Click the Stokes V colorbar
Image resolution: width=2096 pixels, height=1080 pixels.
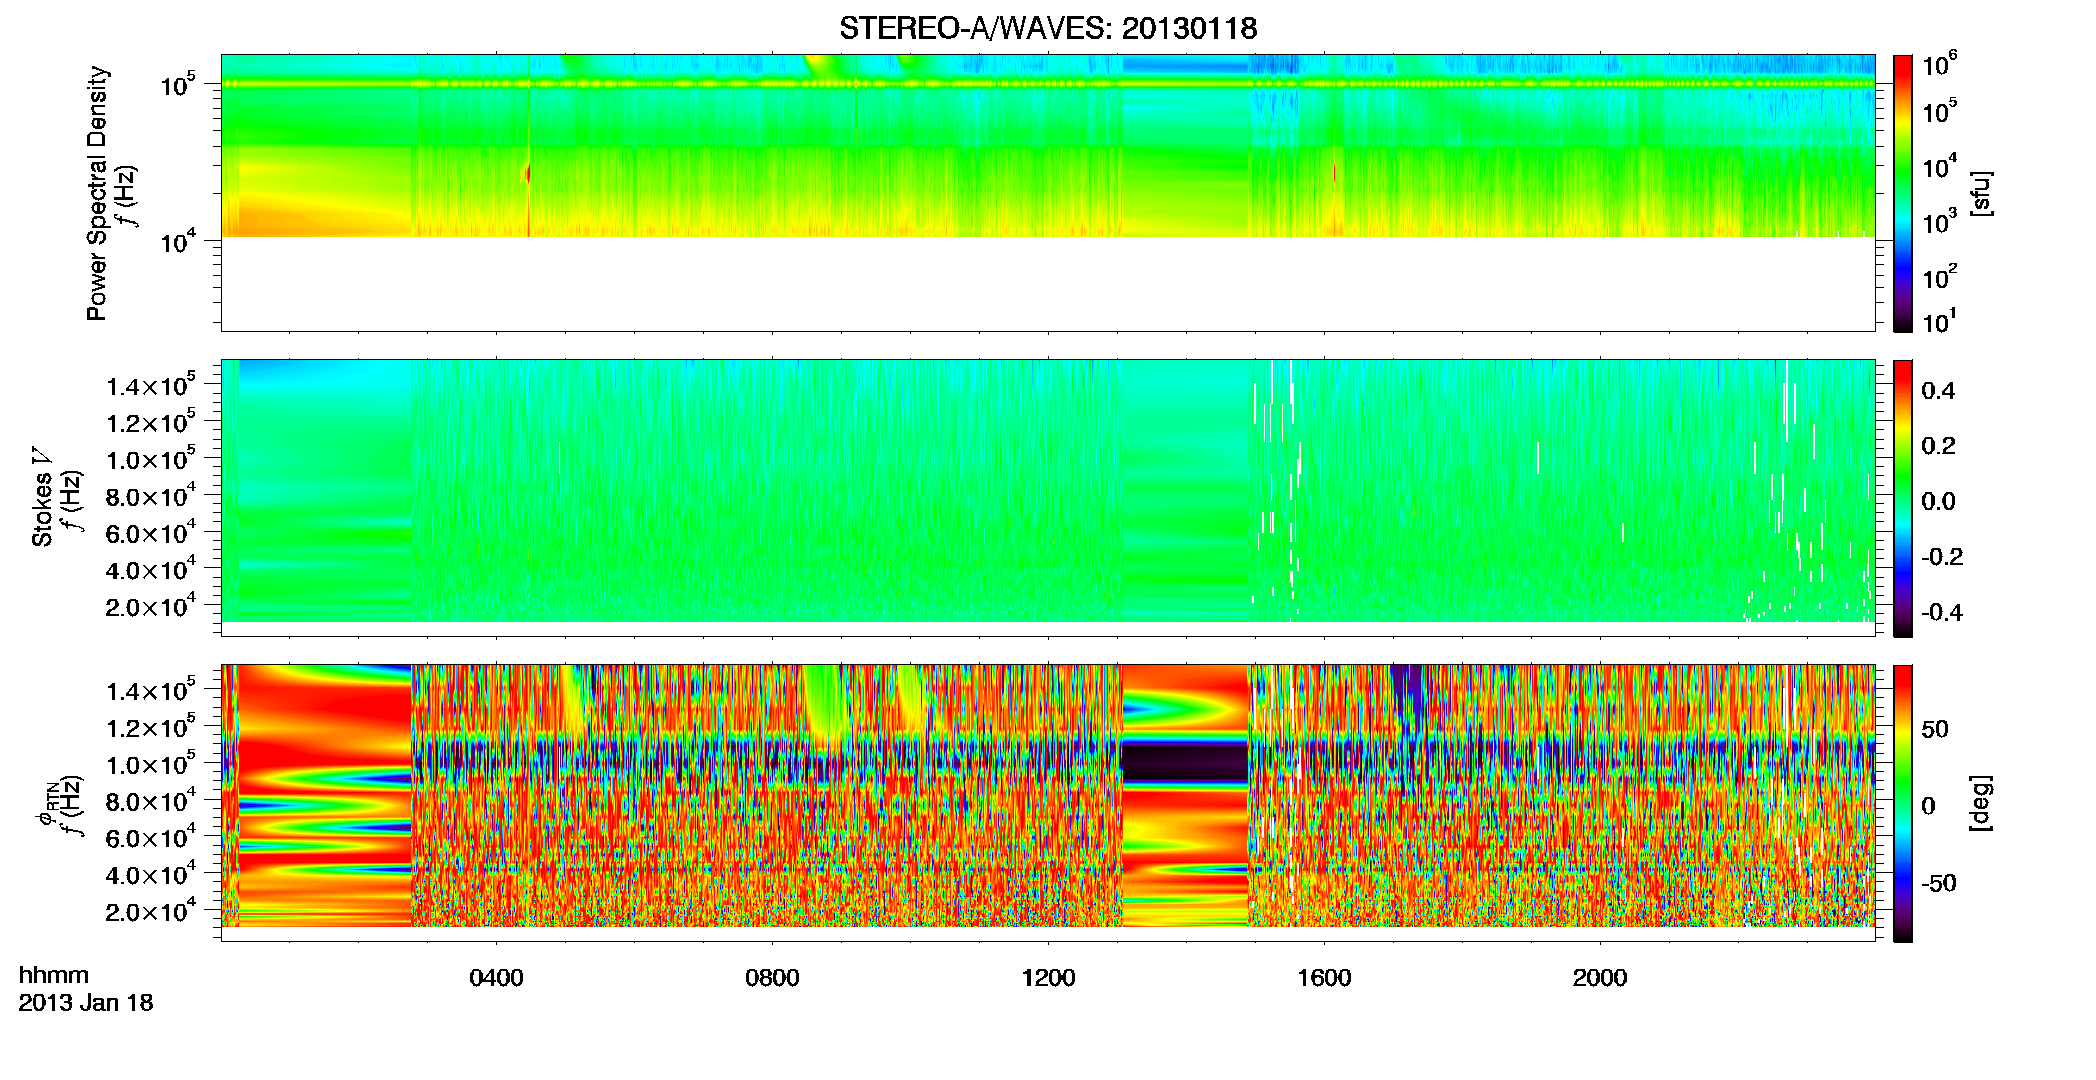pyautogui.click(x=1903, y=498)
